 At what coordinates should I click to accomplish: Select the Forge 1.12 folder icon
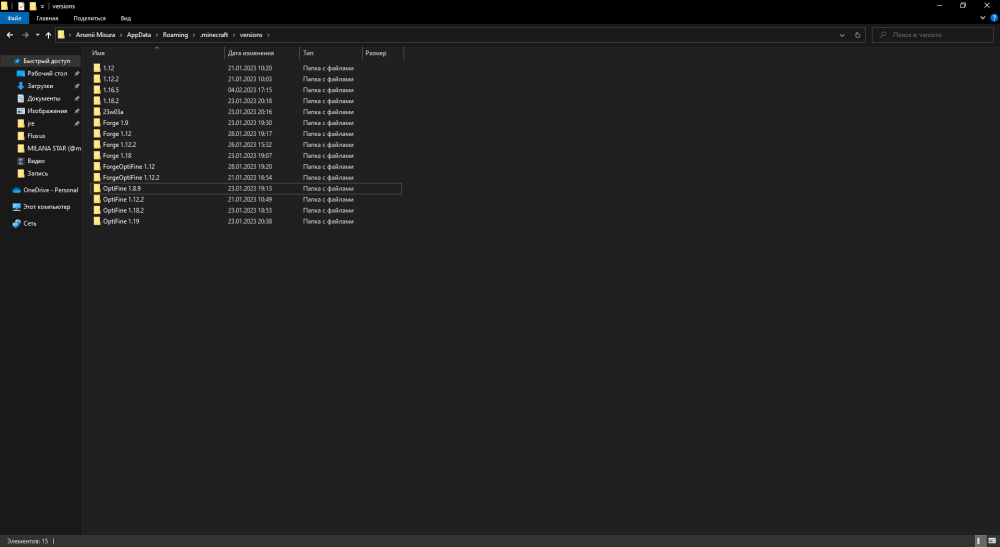[97, 134]
